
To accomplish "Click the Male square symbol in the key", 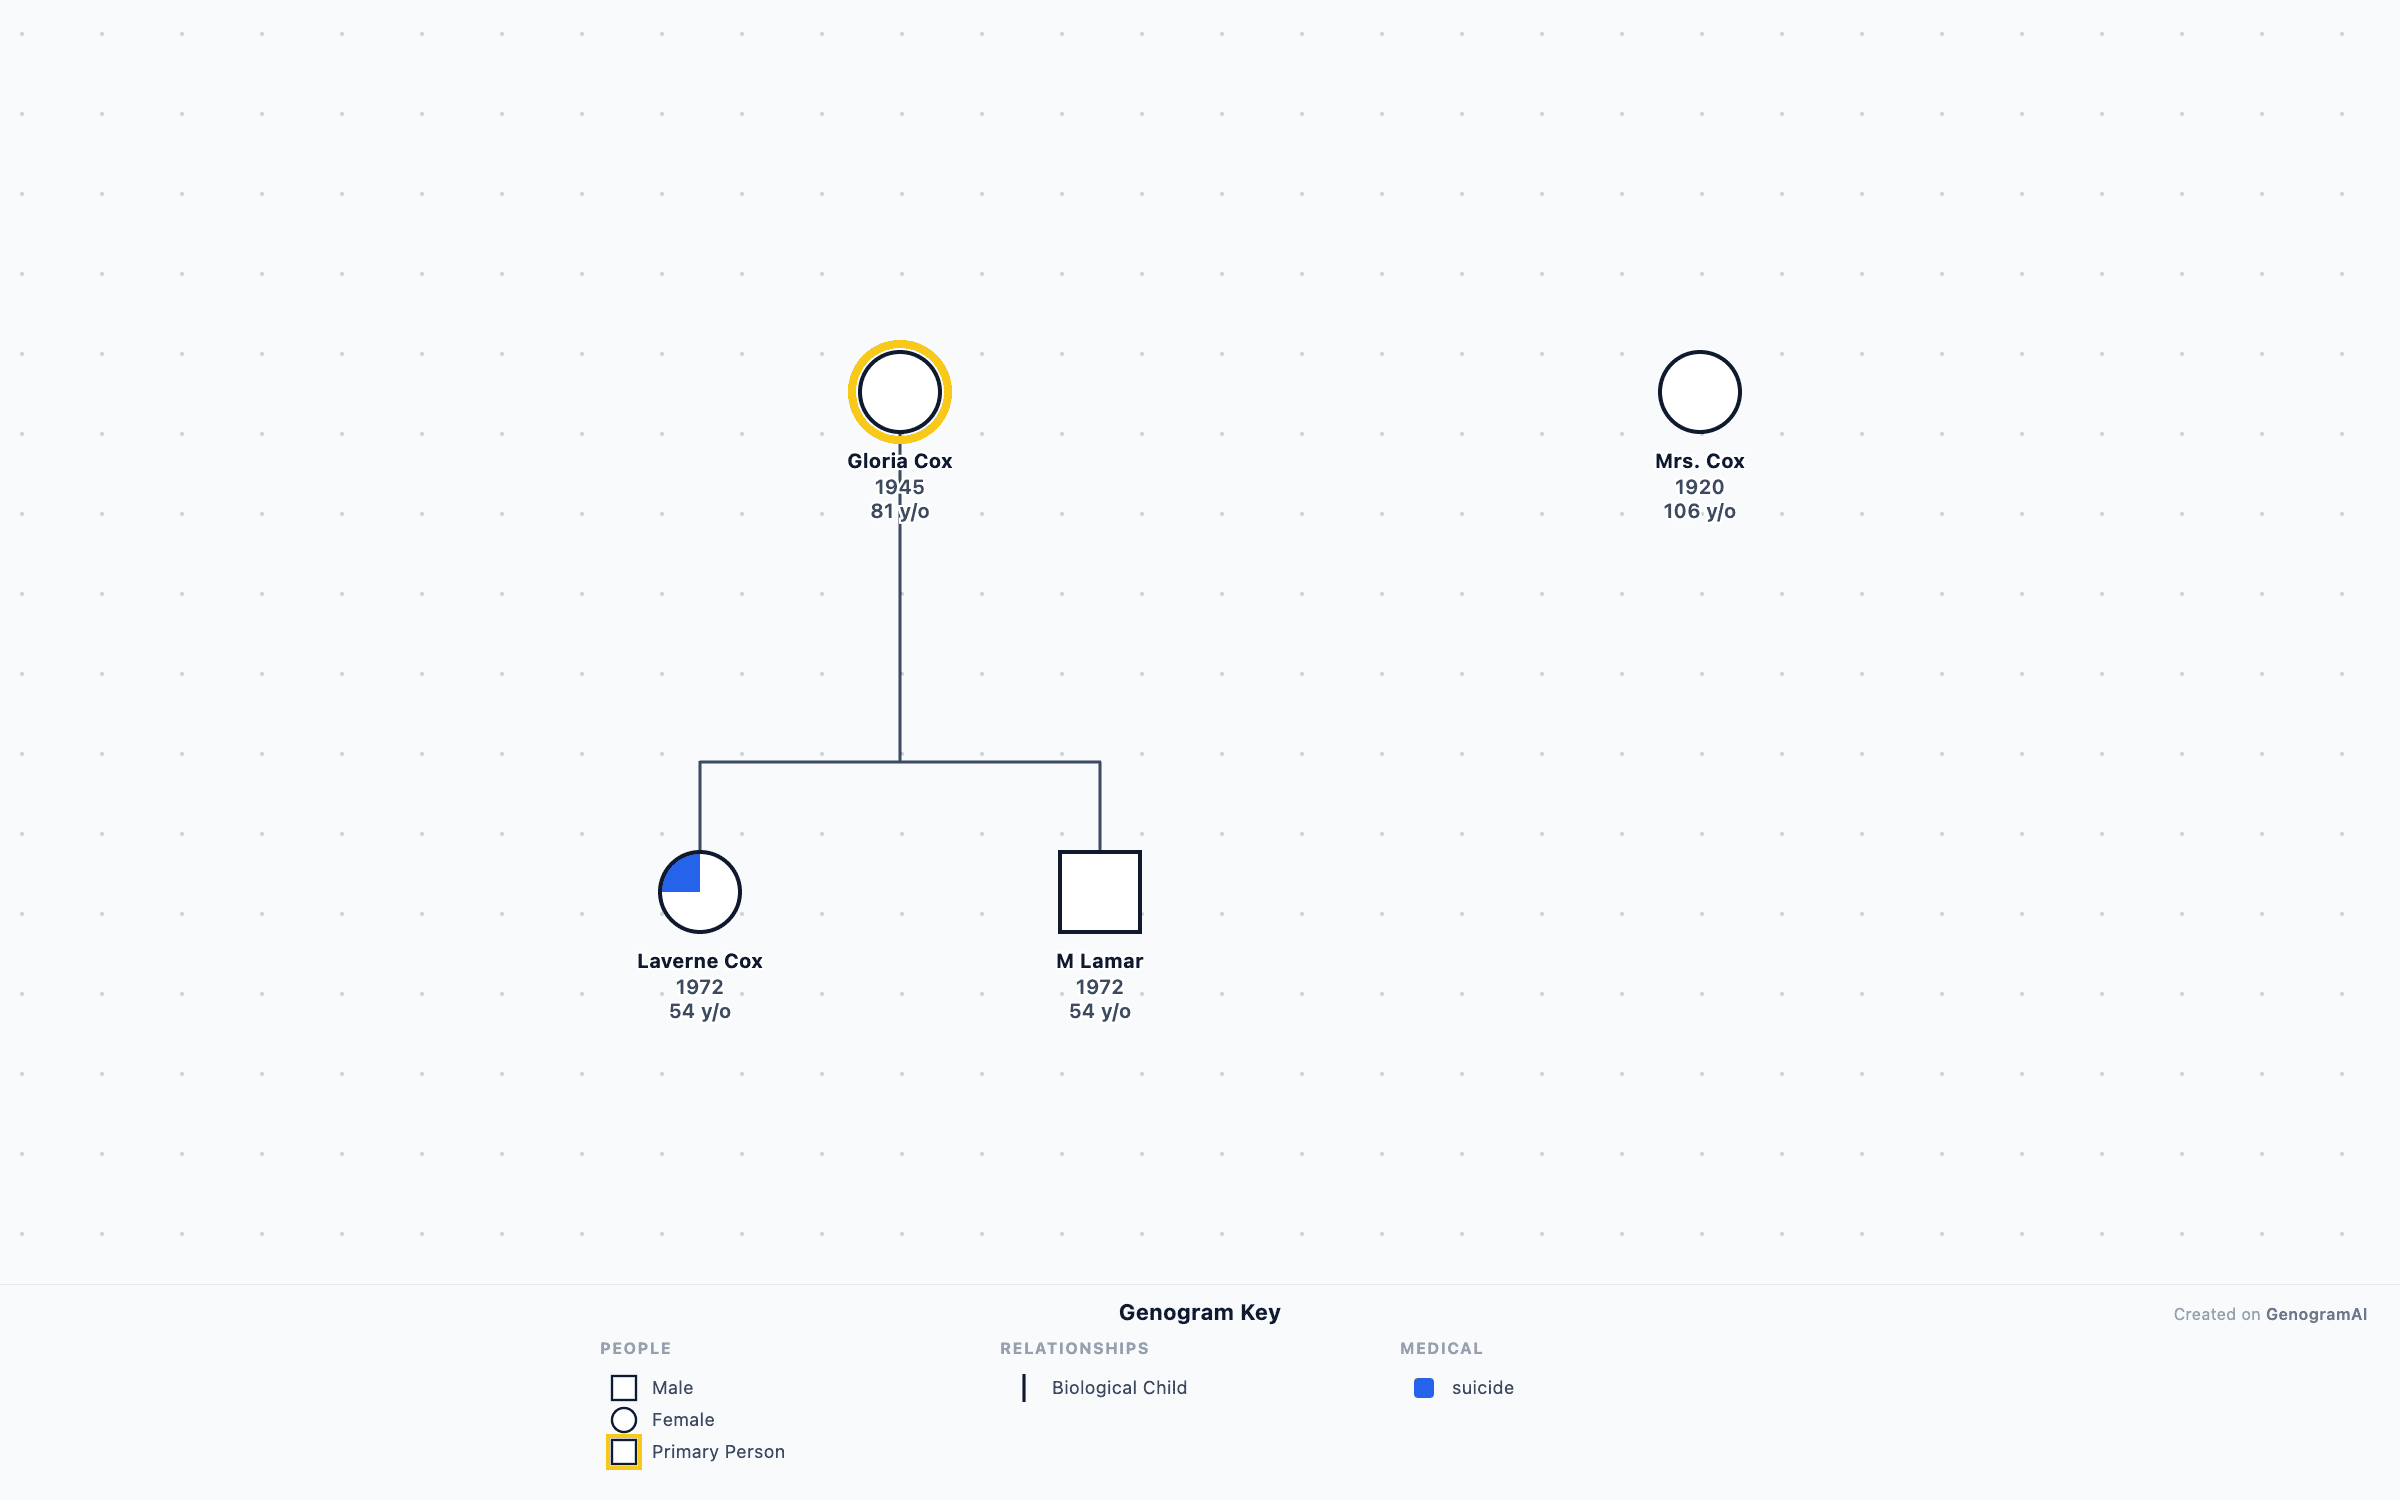I will [624, 1387].
